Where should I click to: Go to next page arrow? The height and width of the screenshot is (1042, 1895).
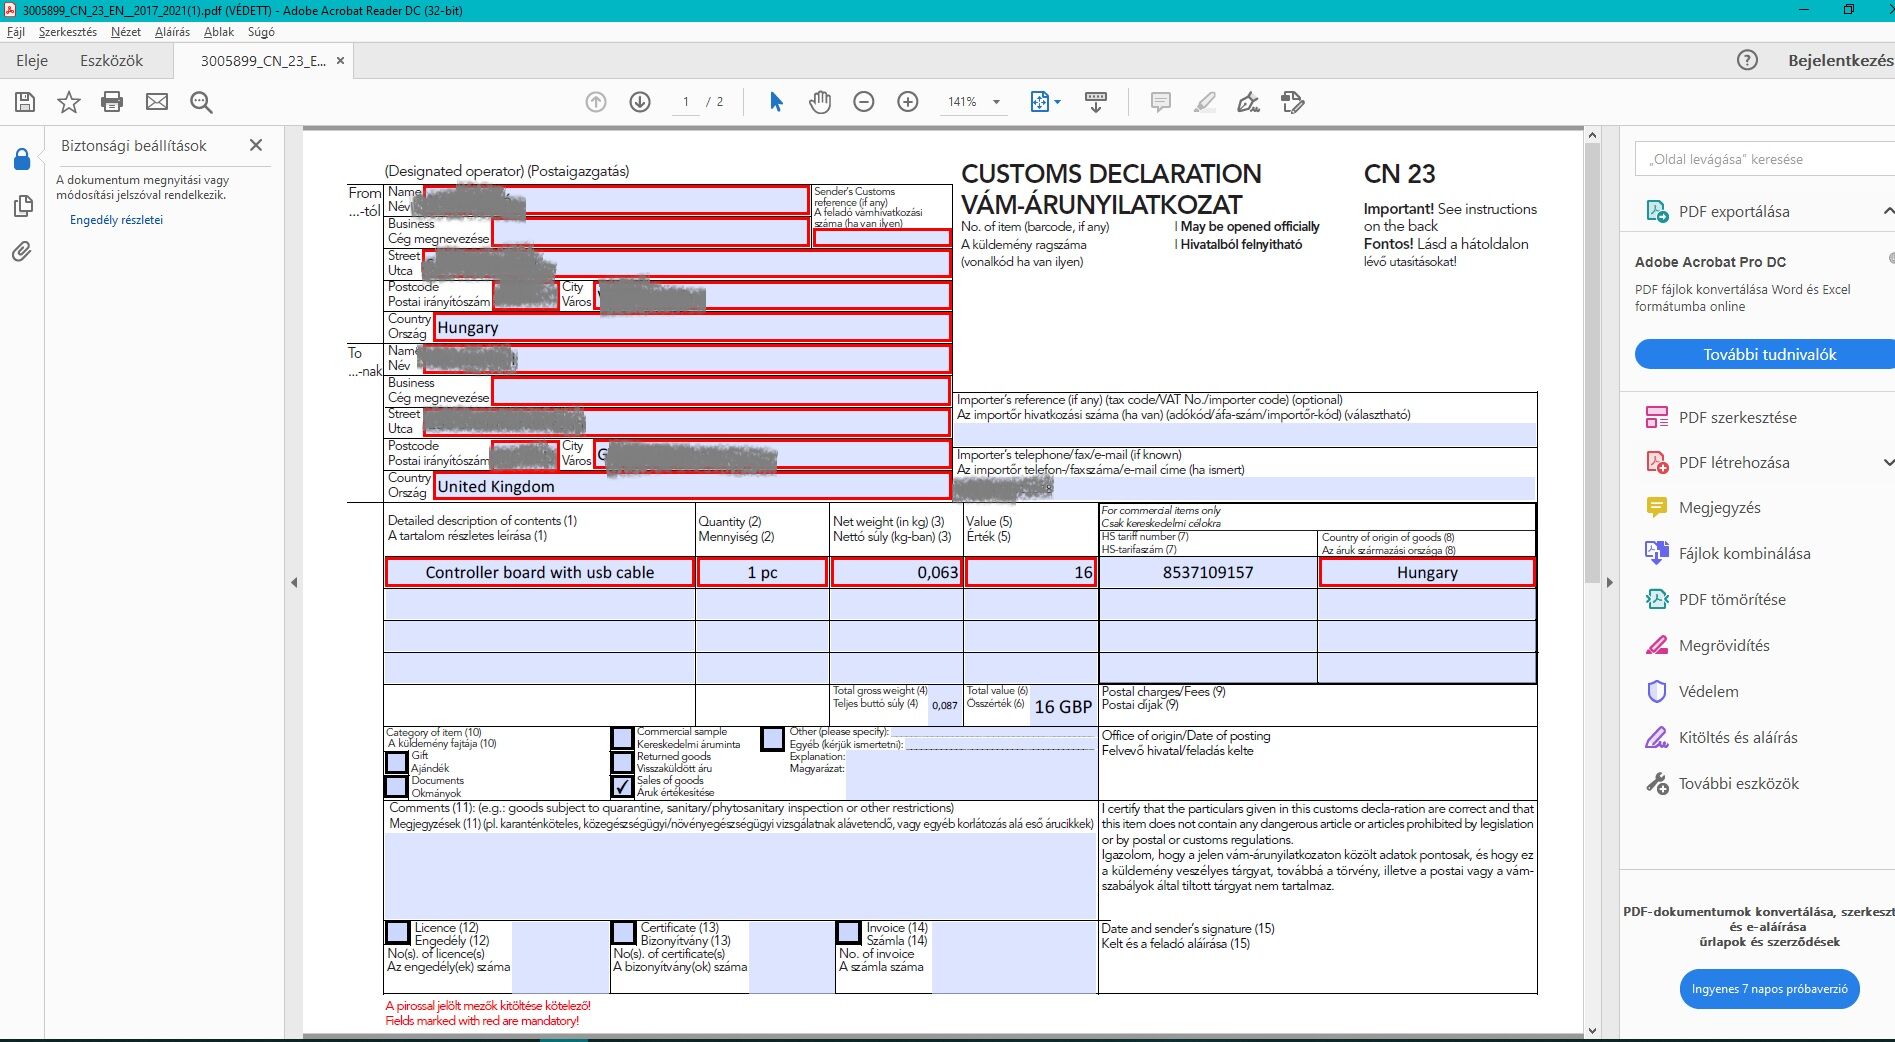pyautogui.click(x=640, y=102)
